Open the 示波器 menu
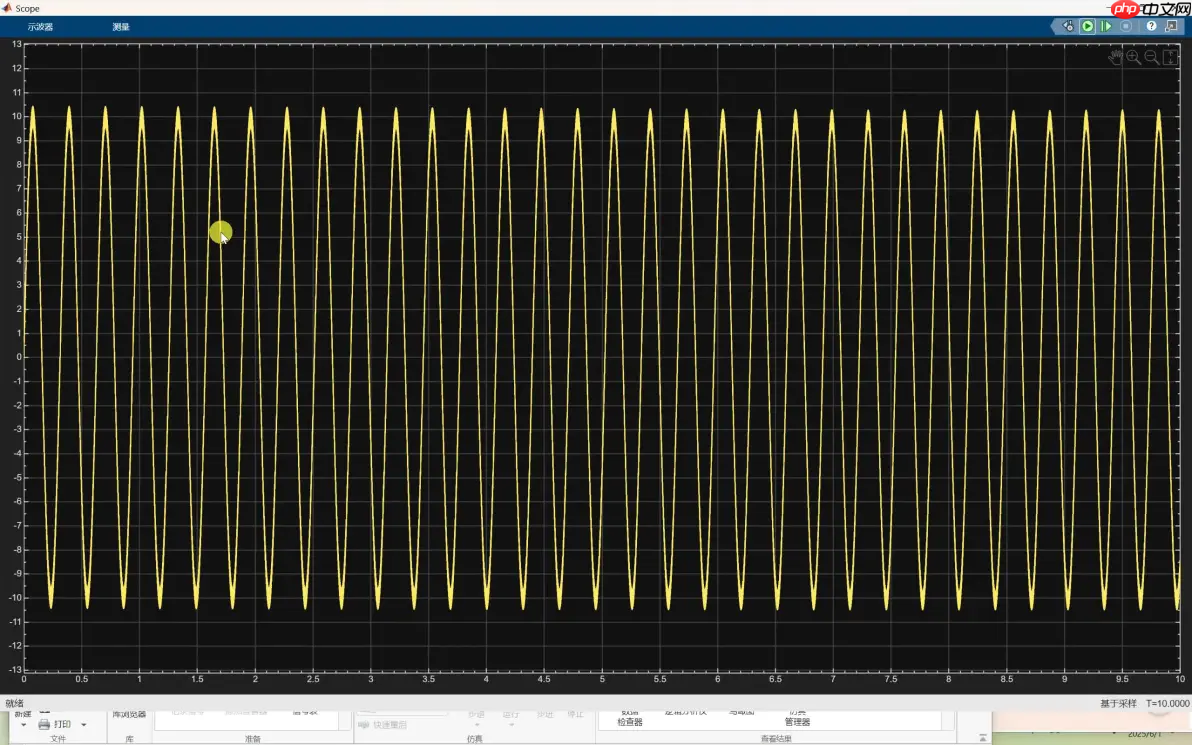Viewport: 1192px width, 745px height. tap(39, 27)
